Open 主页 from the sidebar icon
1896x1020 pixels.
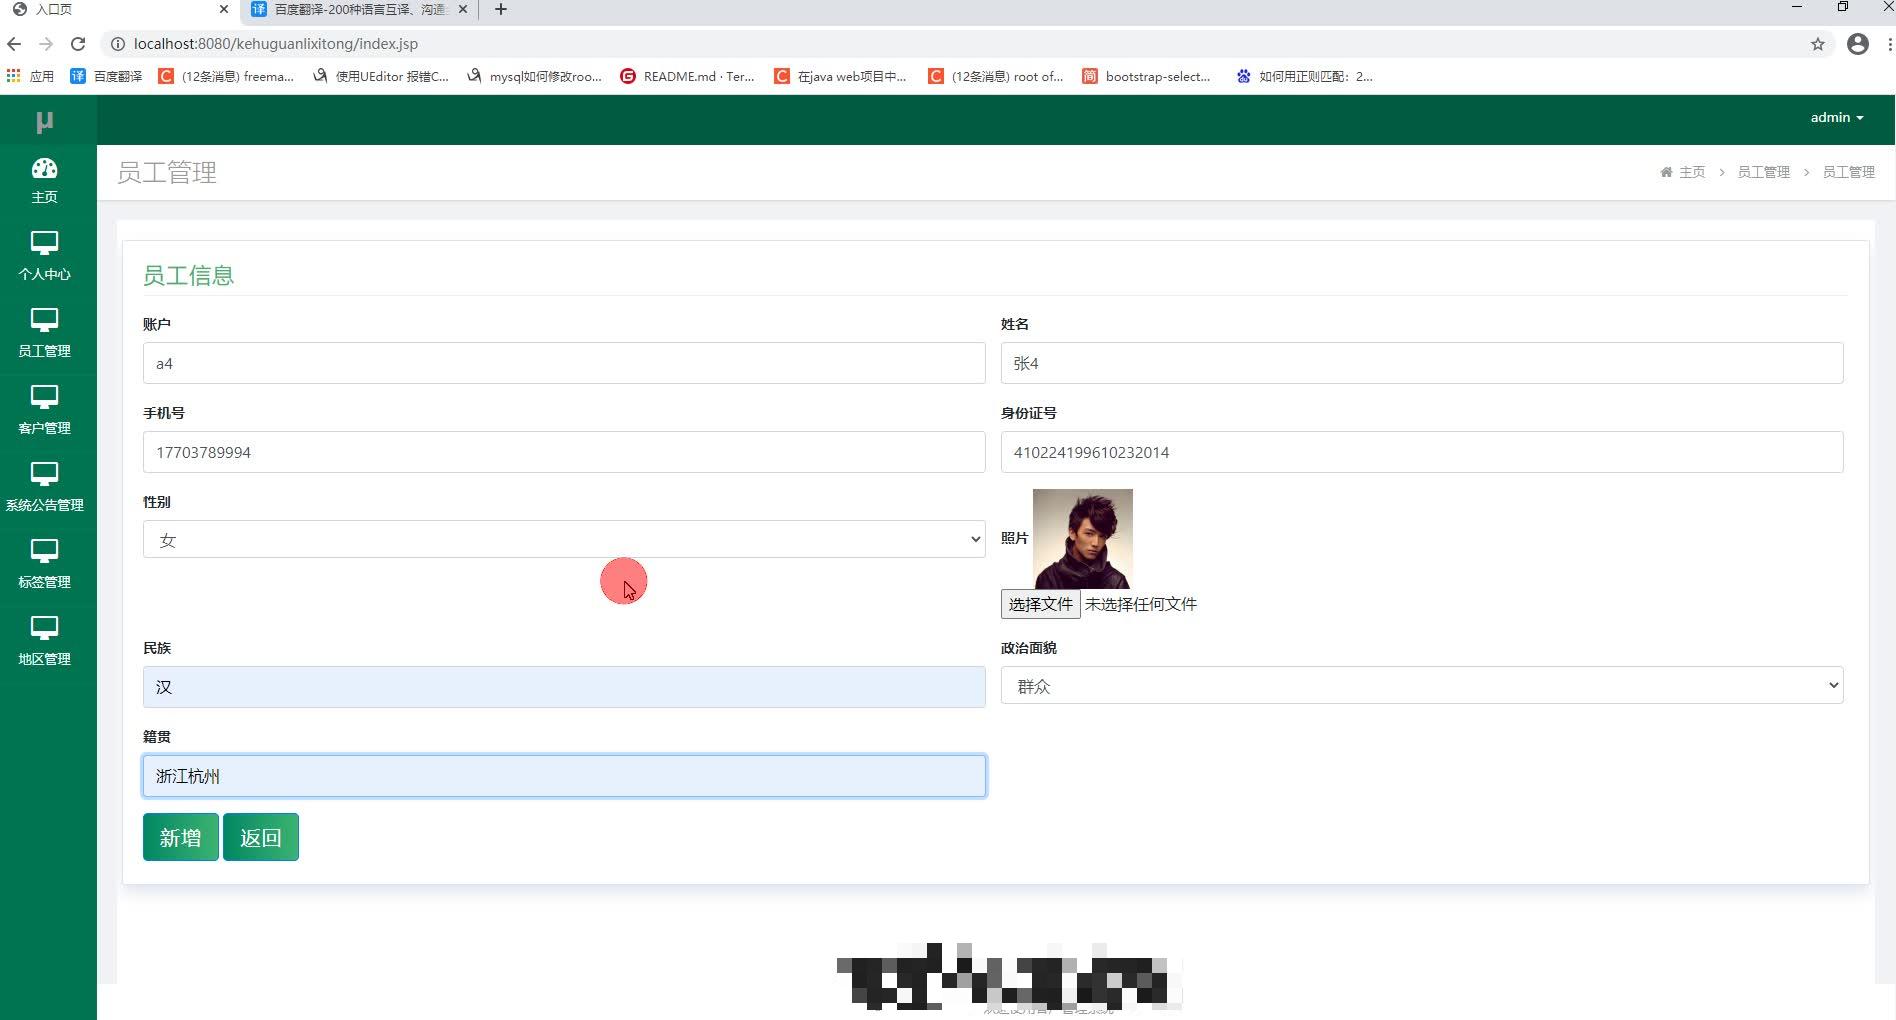44,179
